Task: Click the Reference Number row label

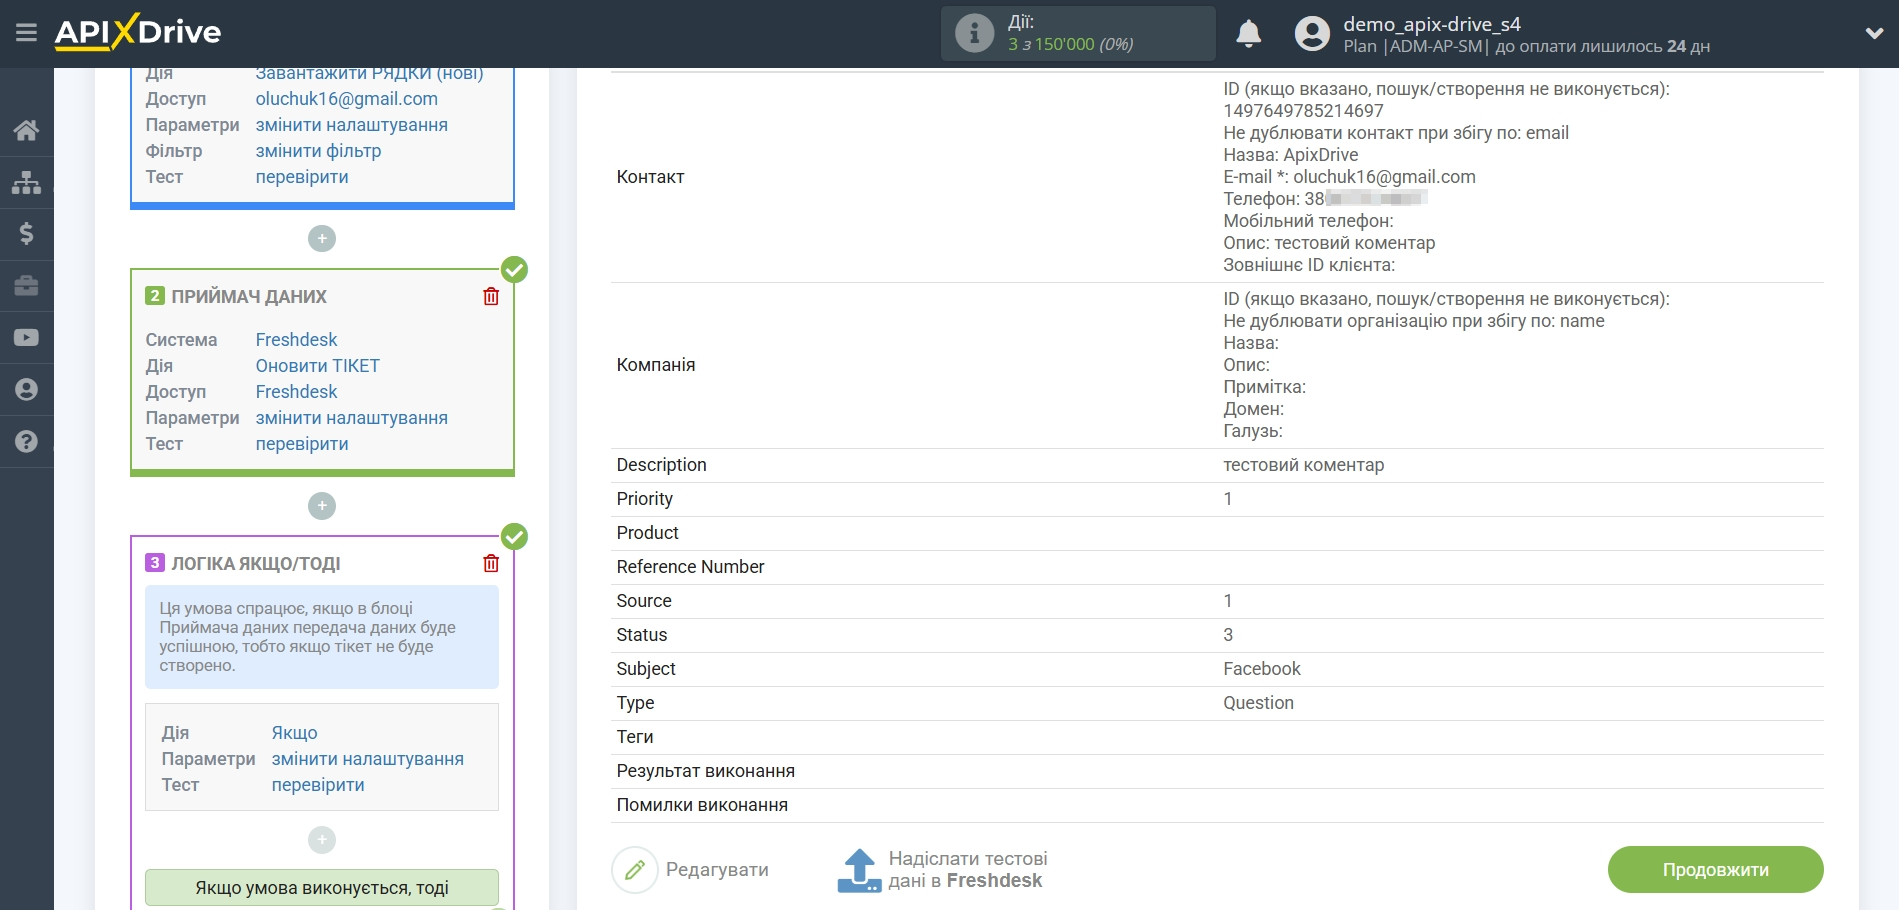Action: (x=690, y=567)
